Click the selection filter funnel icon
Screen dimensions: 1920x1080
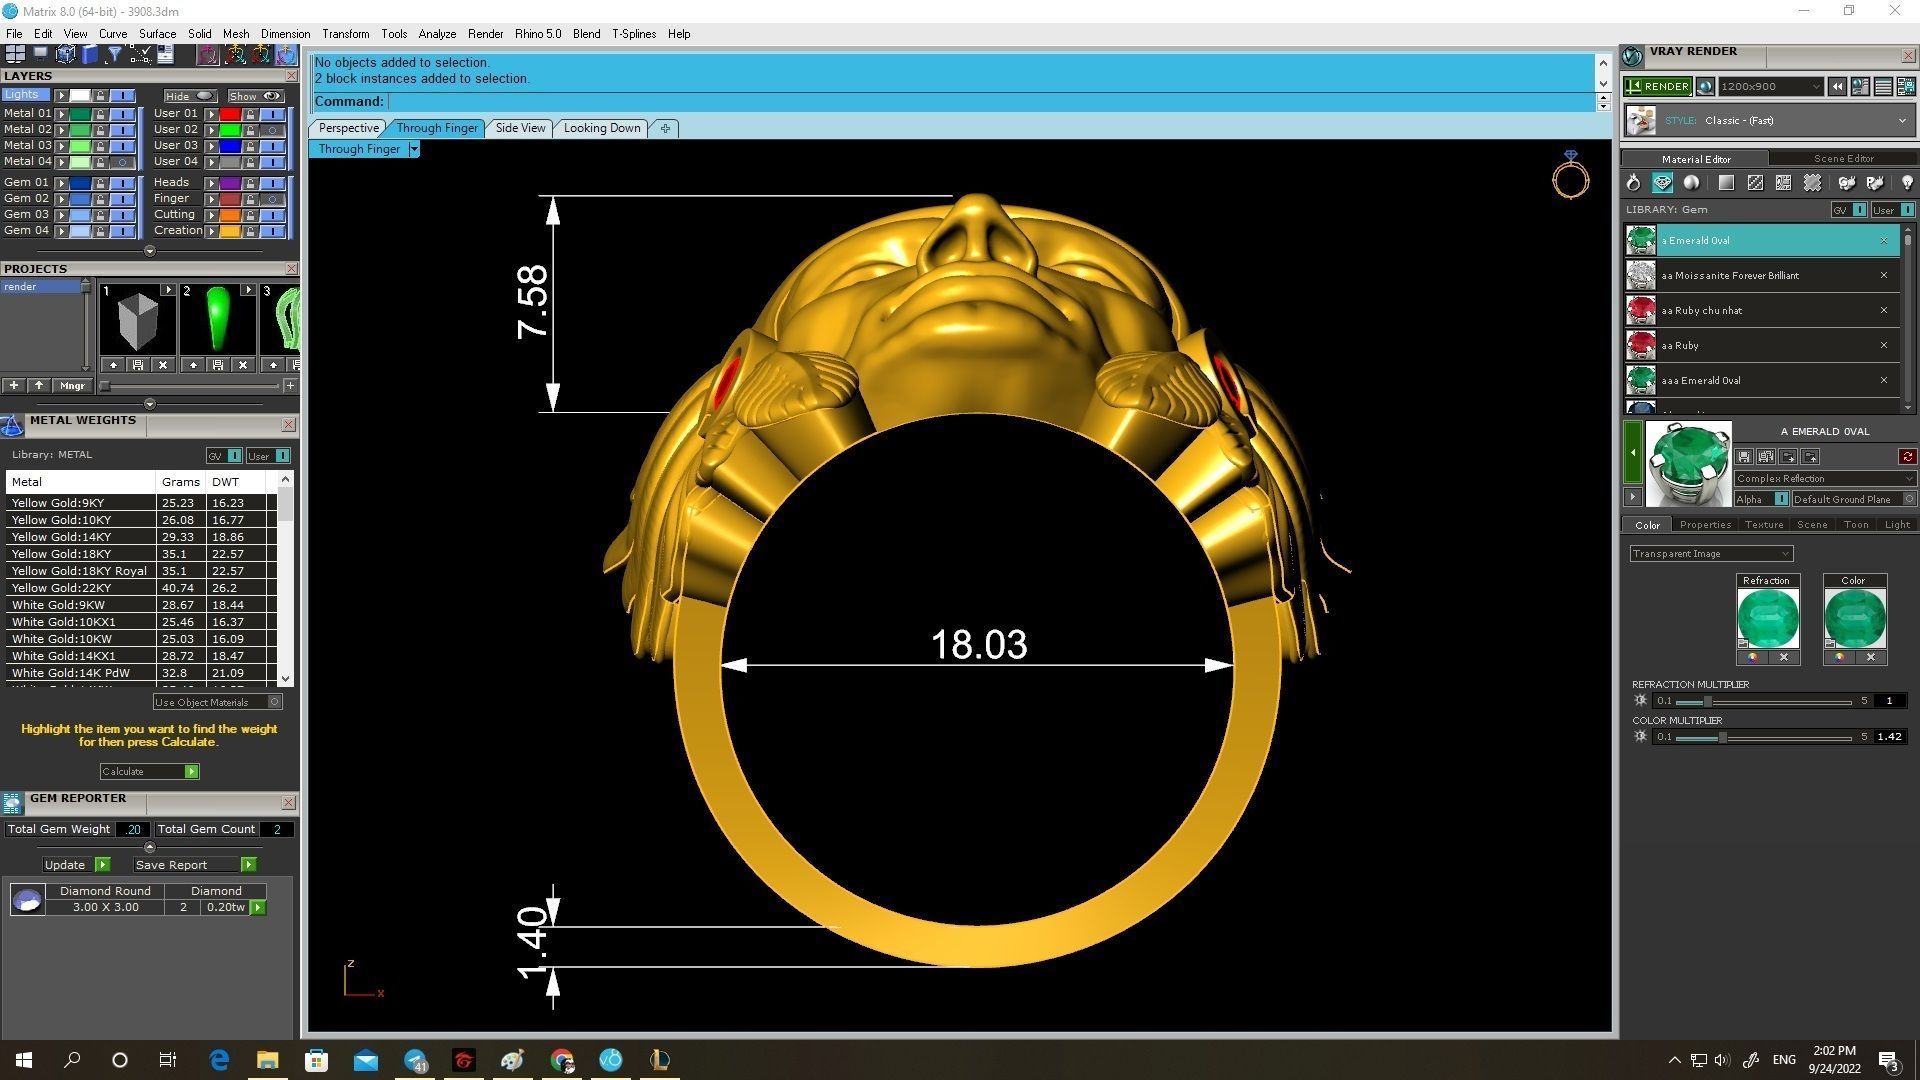pyautogui.click(x=115, y=54)
